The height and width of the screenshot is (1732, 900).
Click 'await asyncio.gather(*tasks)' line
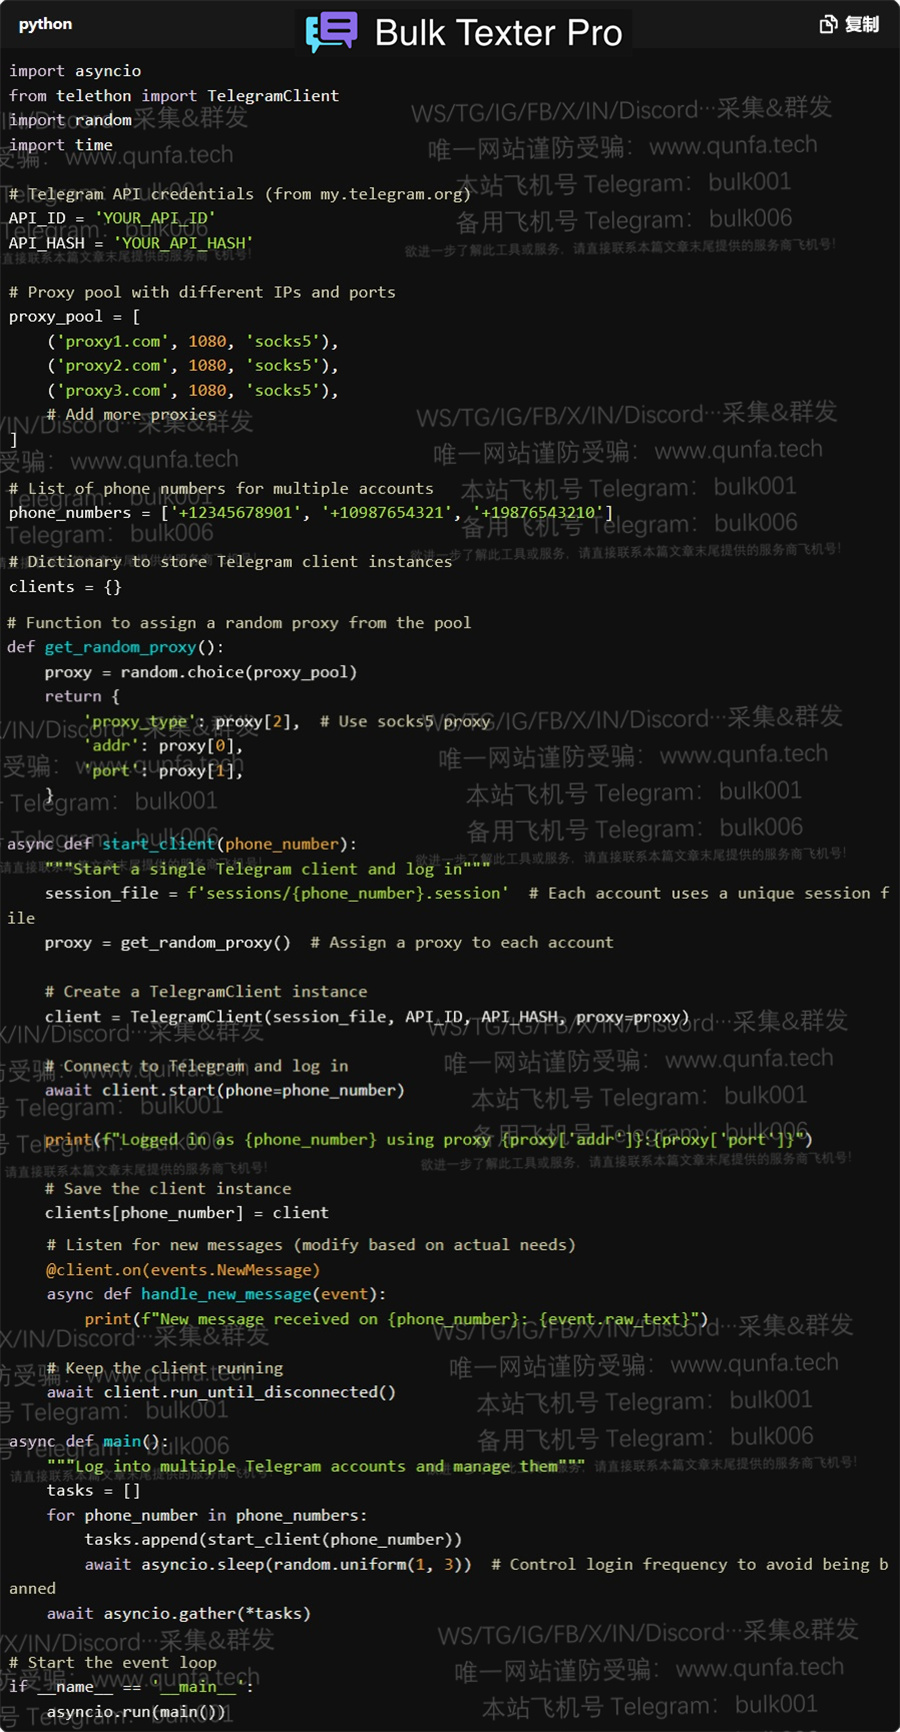[179, 1613]
